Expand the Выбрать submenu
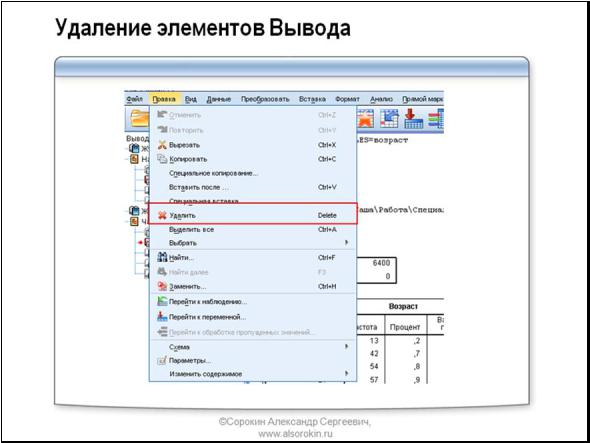590x443 pixels. 252,243
